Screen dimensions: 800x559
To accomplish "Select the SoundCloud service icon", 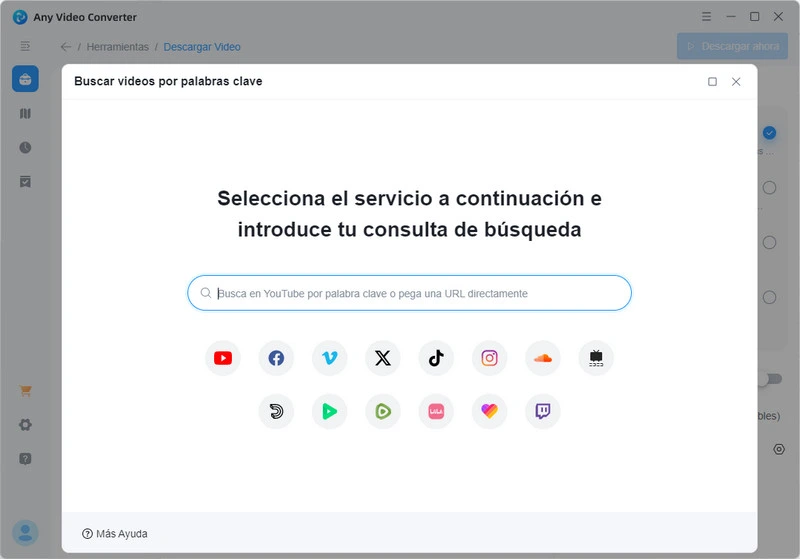I will [543, 358].
